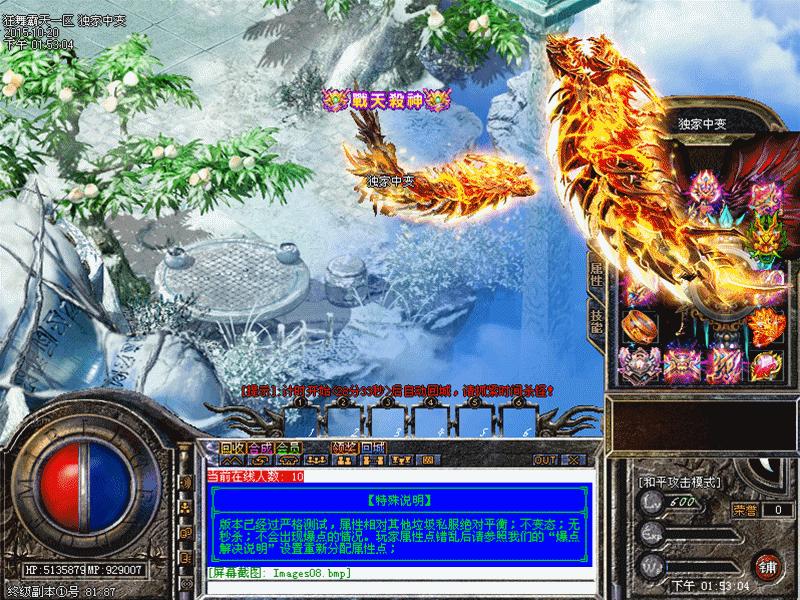Screen dimensions: 800x600
Task: Click the 回城 return-to-town button
Action: (372, 448)
